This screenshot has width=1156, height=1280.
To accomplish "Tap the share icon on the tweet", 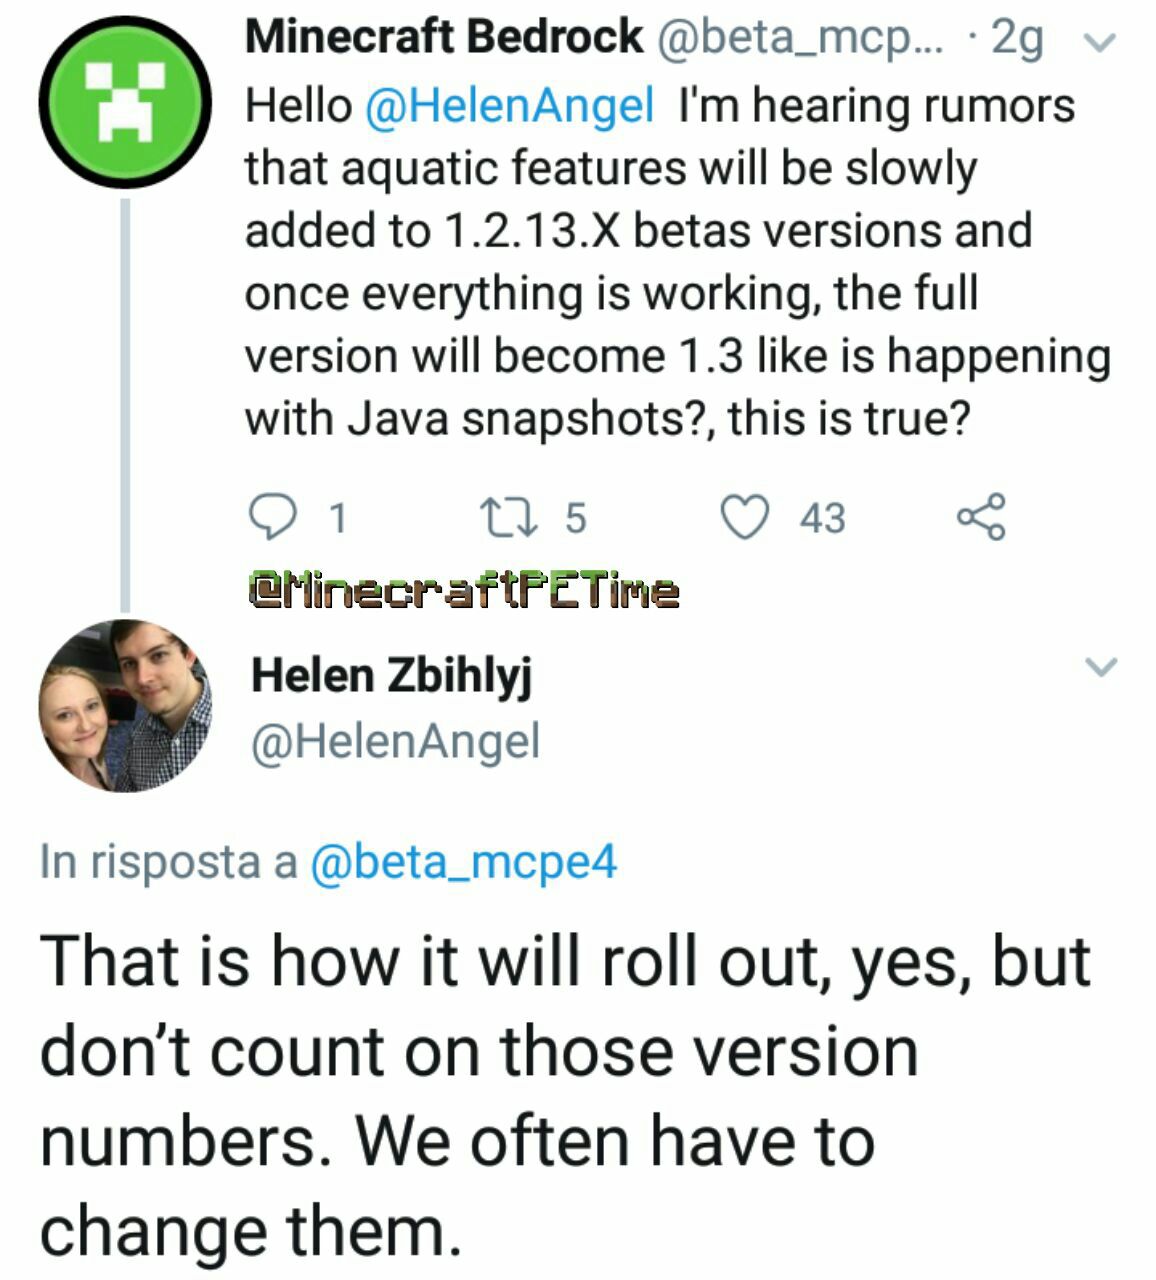I will click(x=981, y=517).
